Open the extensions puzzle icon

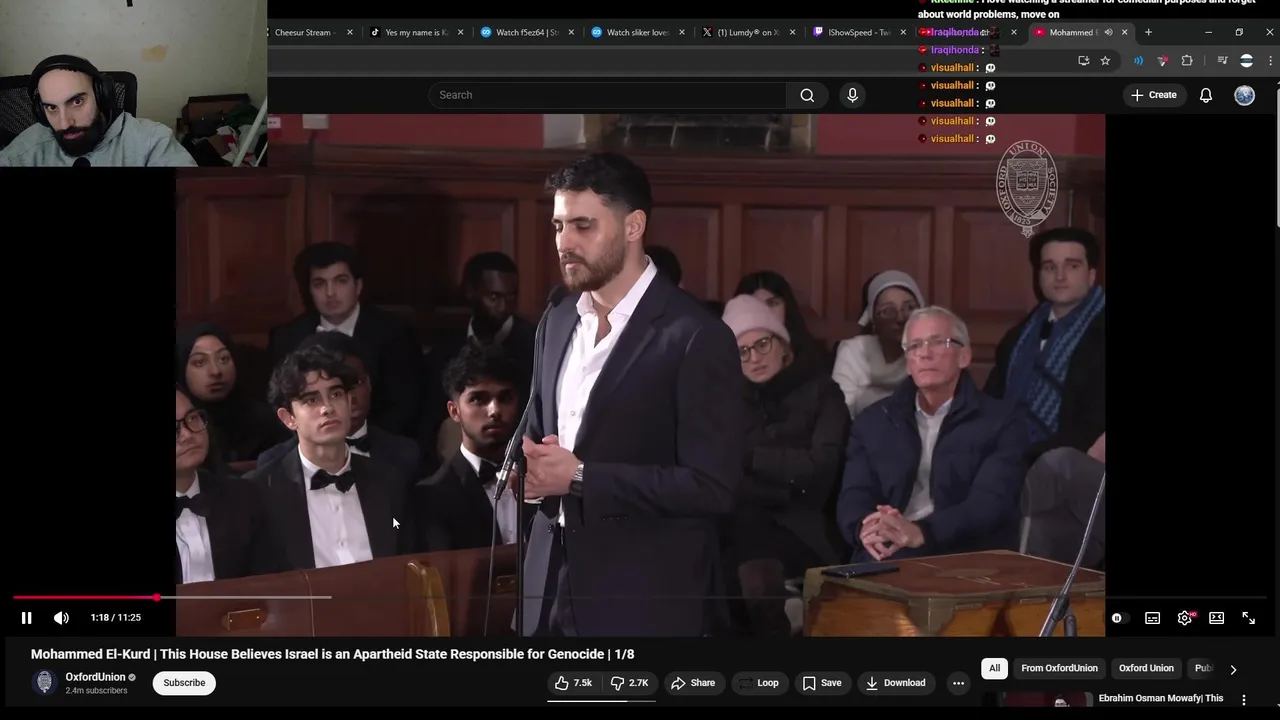coord(1187,61)
